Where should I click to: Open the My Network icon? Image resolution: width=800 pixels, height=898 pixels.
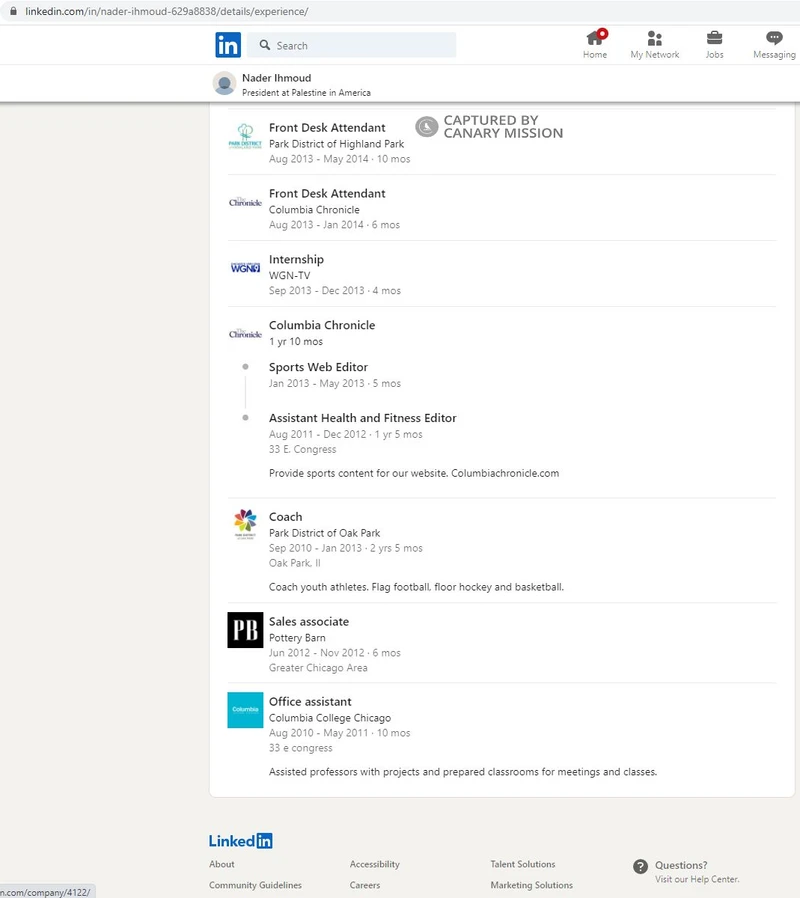click(655, 38)
